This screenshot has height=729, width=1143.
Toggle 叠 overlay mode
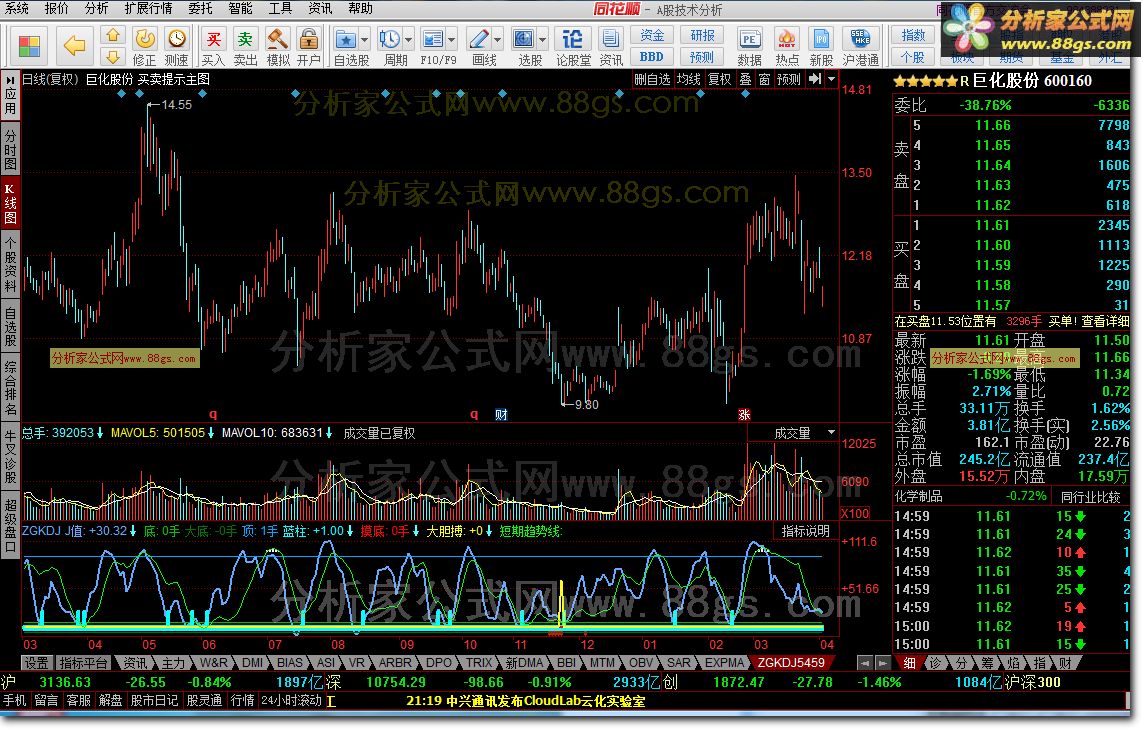745,79
